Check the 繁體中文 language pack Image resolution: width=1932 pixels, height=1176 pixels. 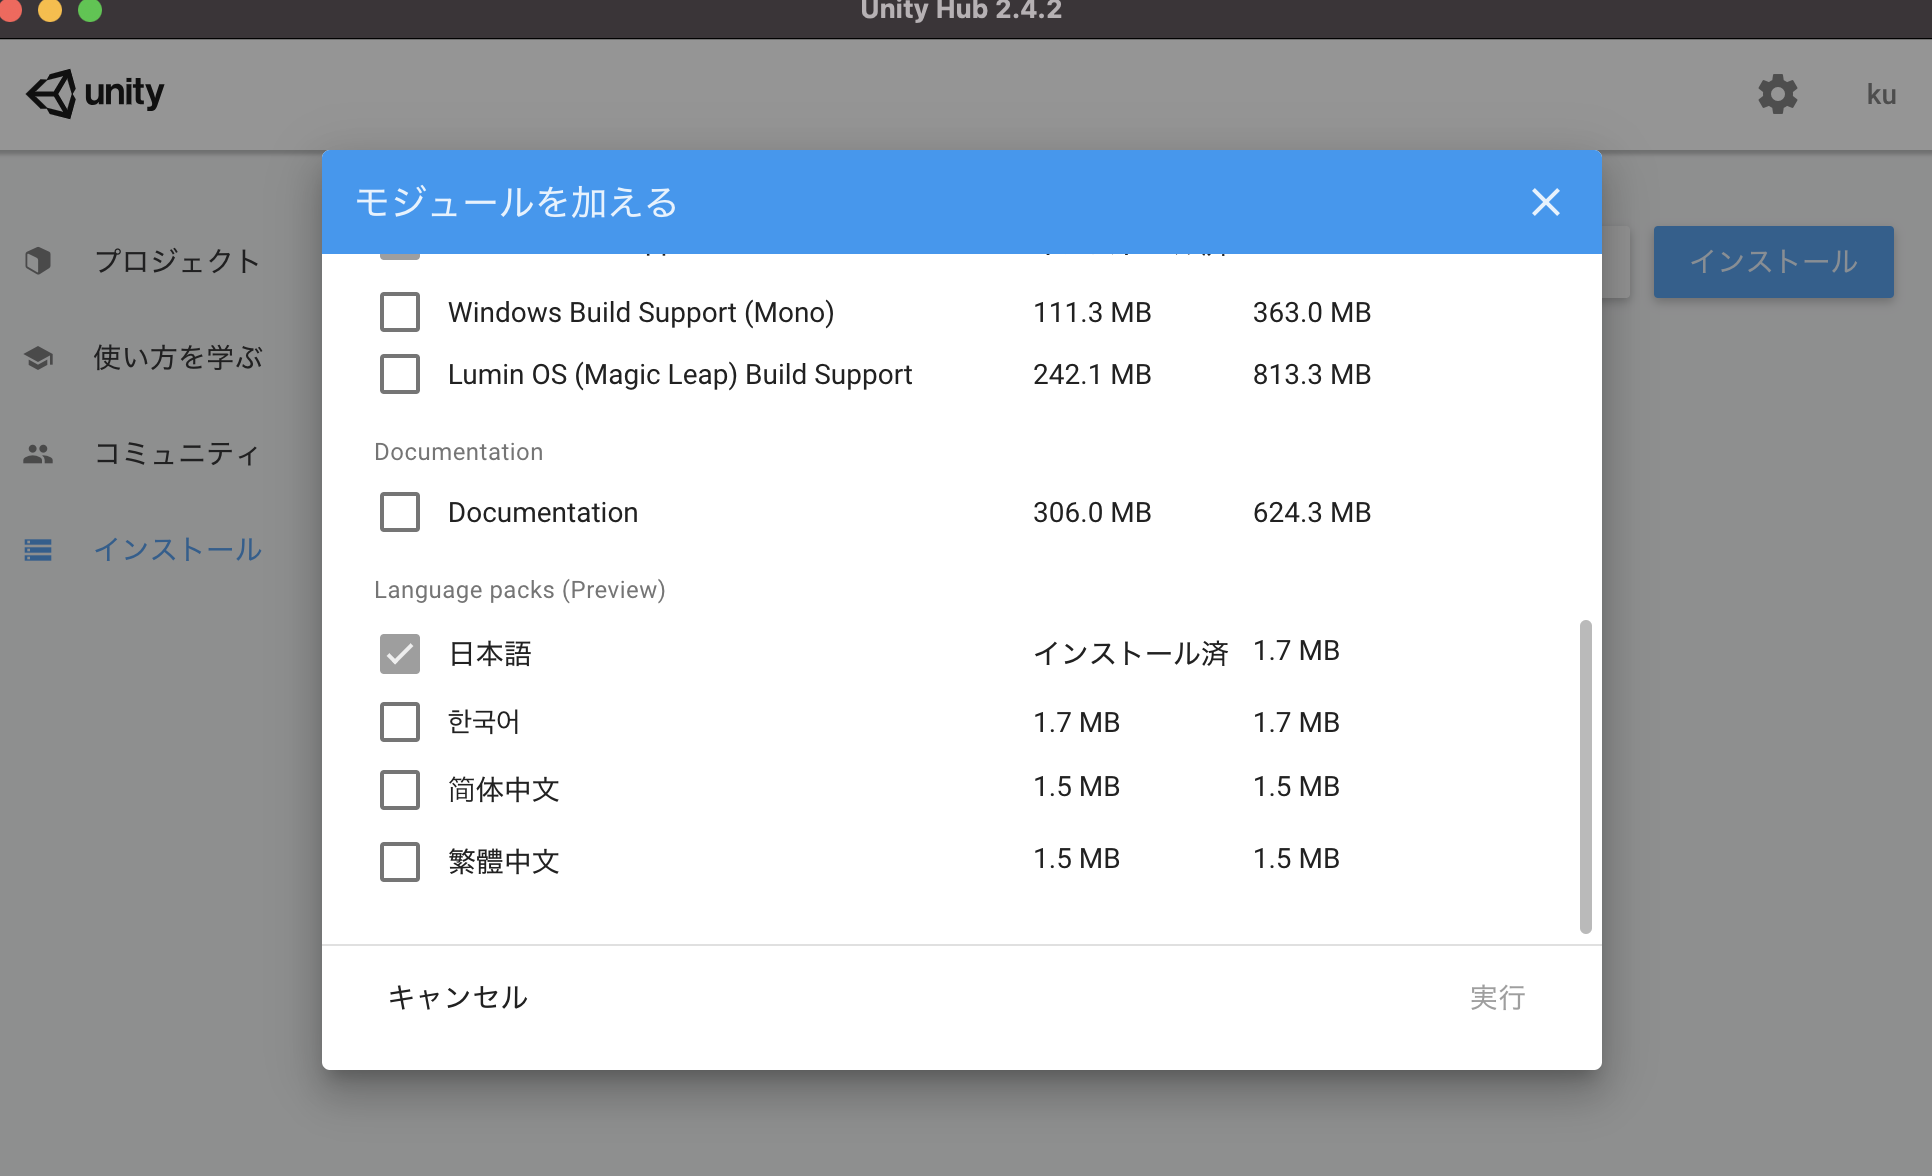pyautogui.click(x=400, y=862)
